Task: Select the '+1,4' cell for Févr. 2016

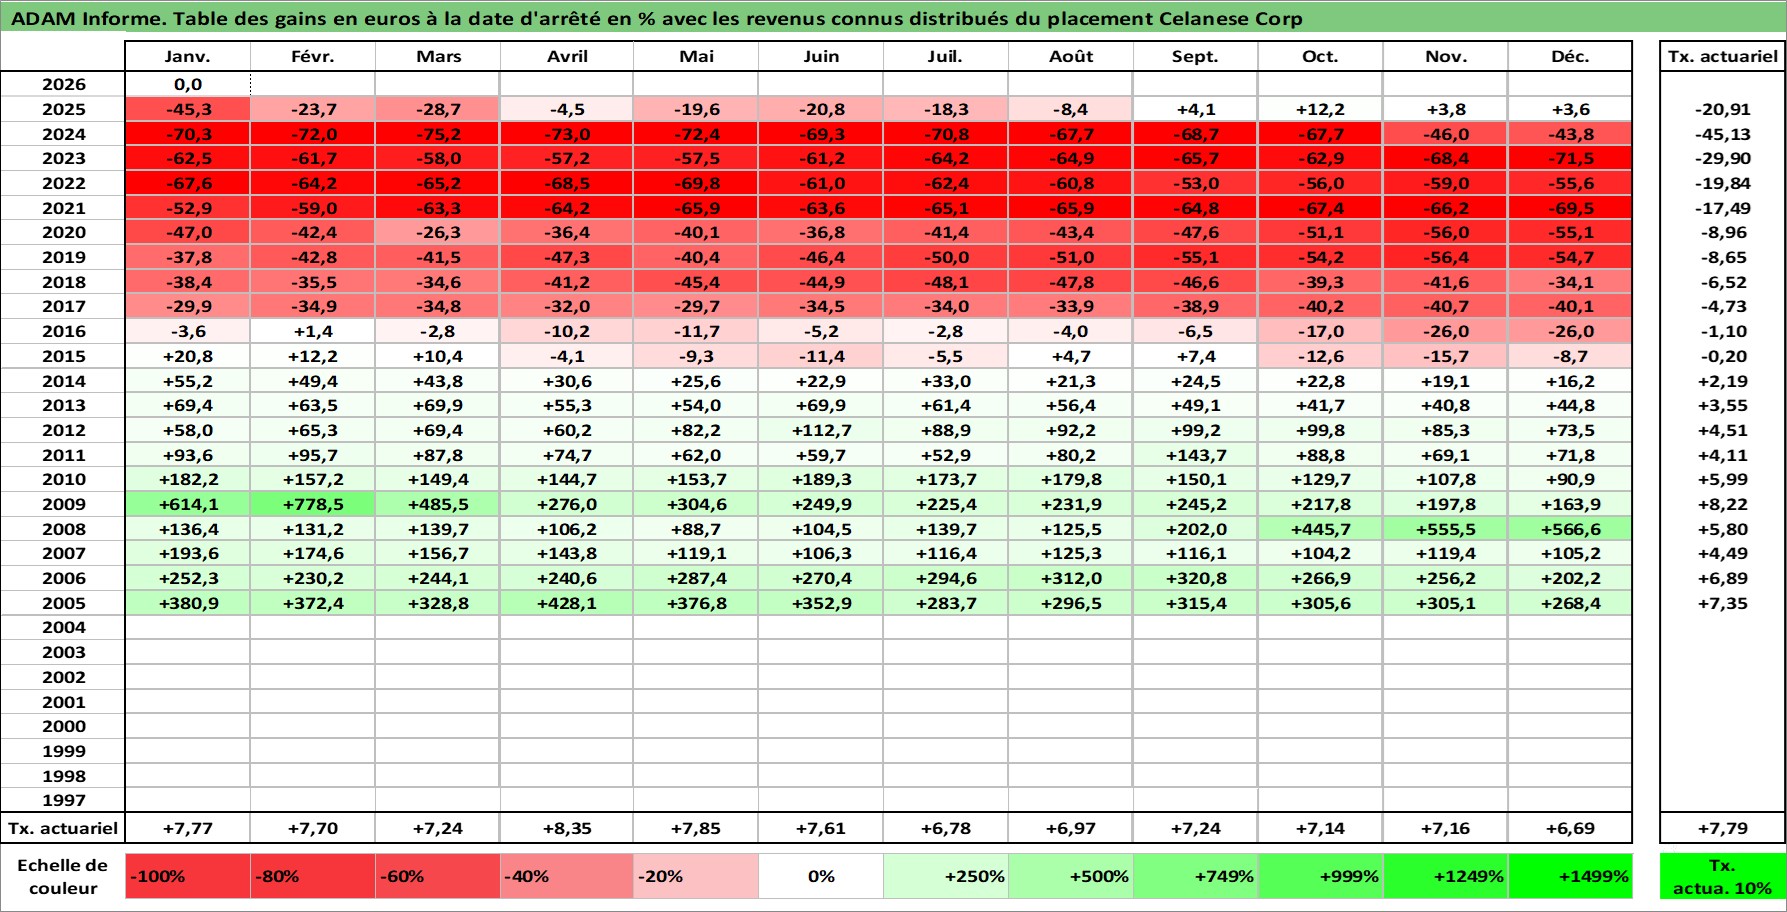Action: [312, 331]
